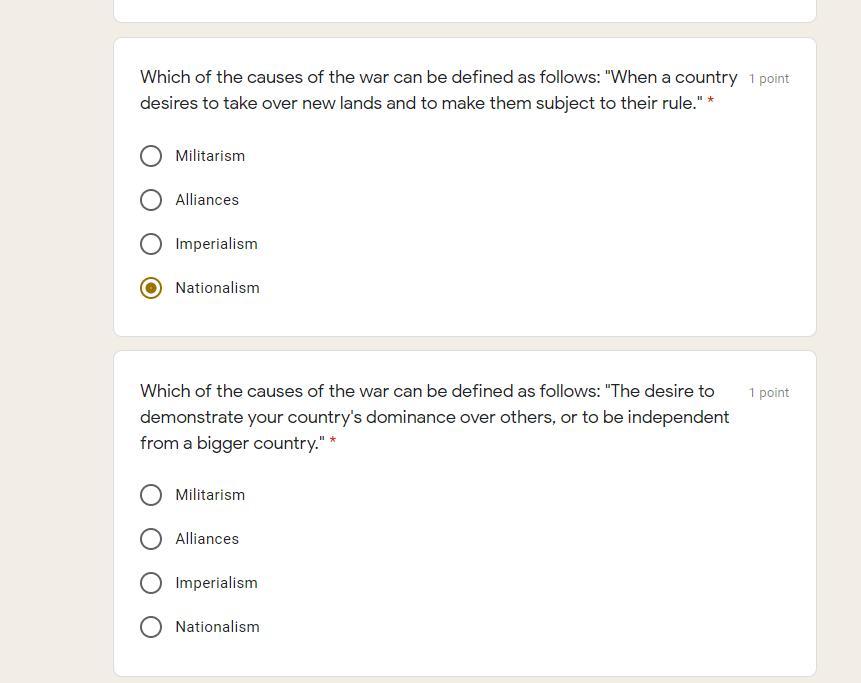Choose Alliances radio circle in new lands question
861x683 pixels.
[151, 200]
